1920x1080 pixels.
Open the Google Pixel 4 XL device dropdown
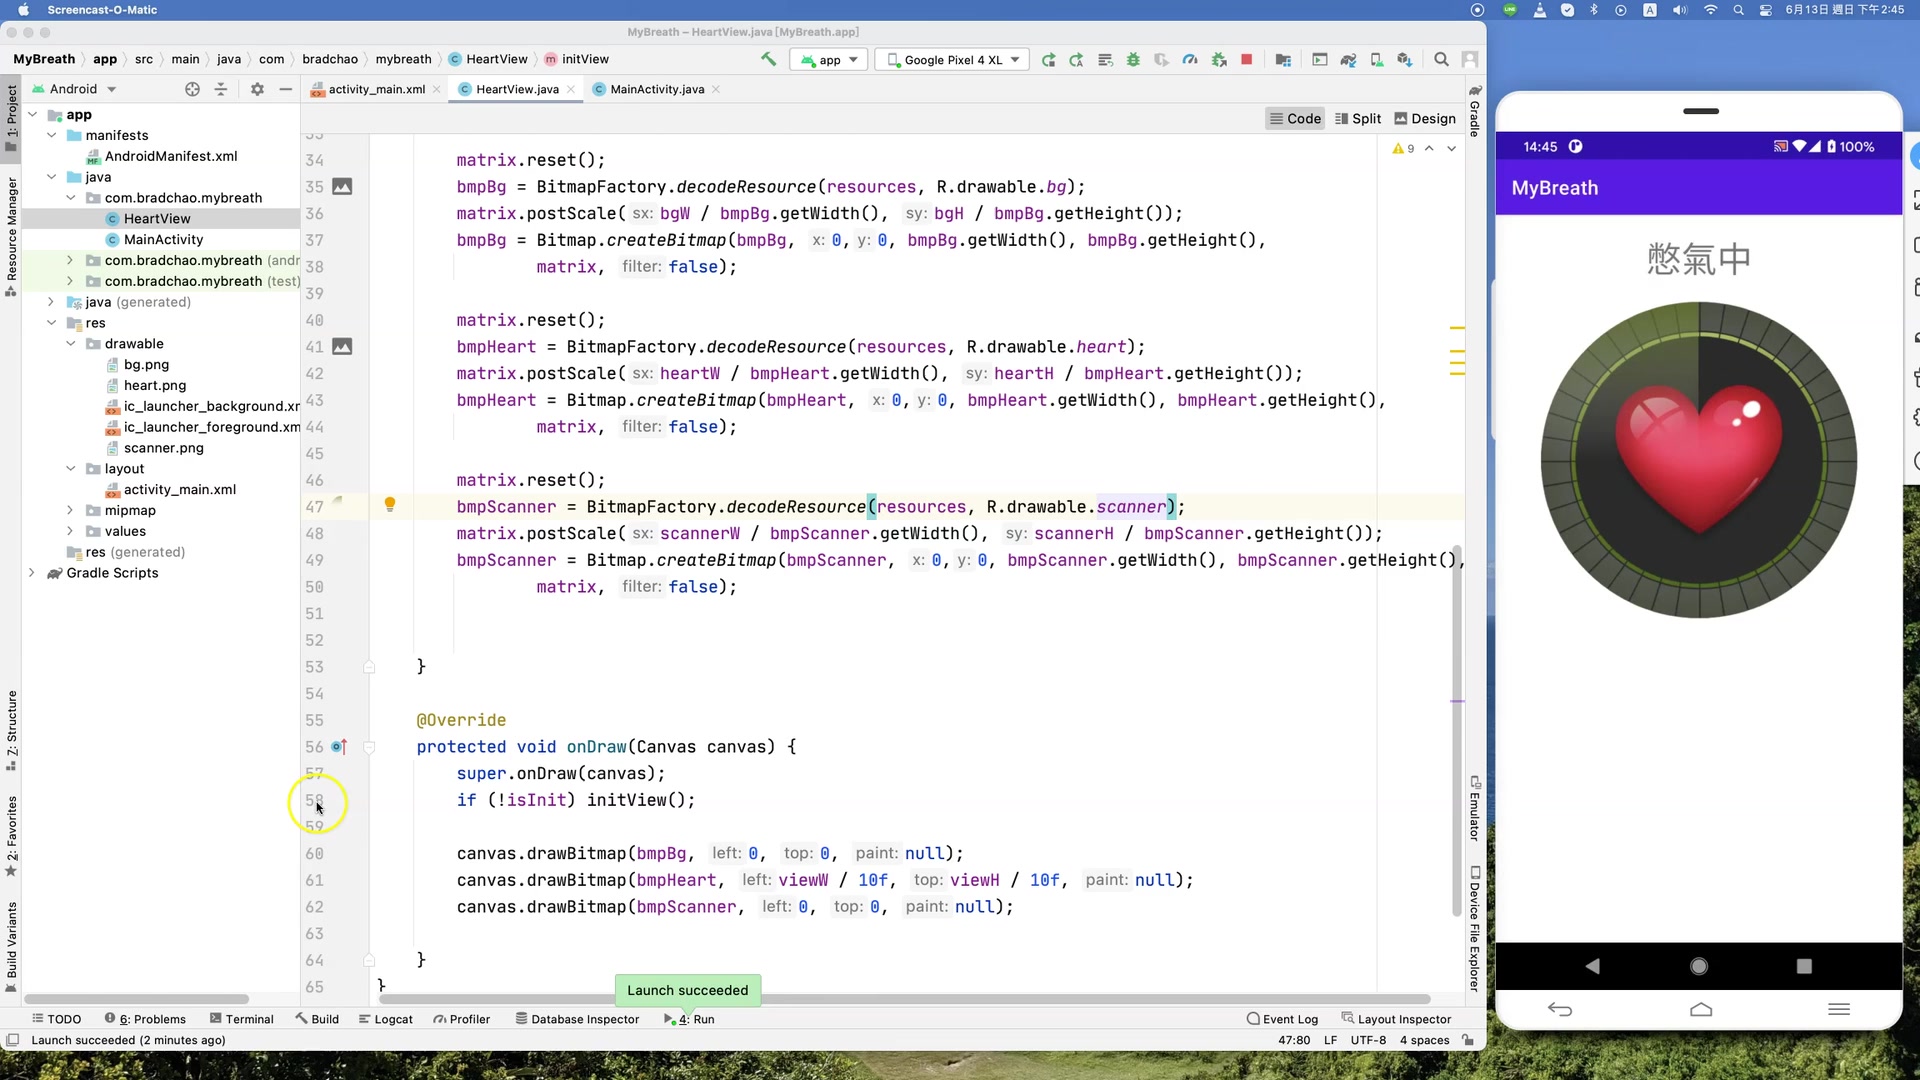click(953, 60)
